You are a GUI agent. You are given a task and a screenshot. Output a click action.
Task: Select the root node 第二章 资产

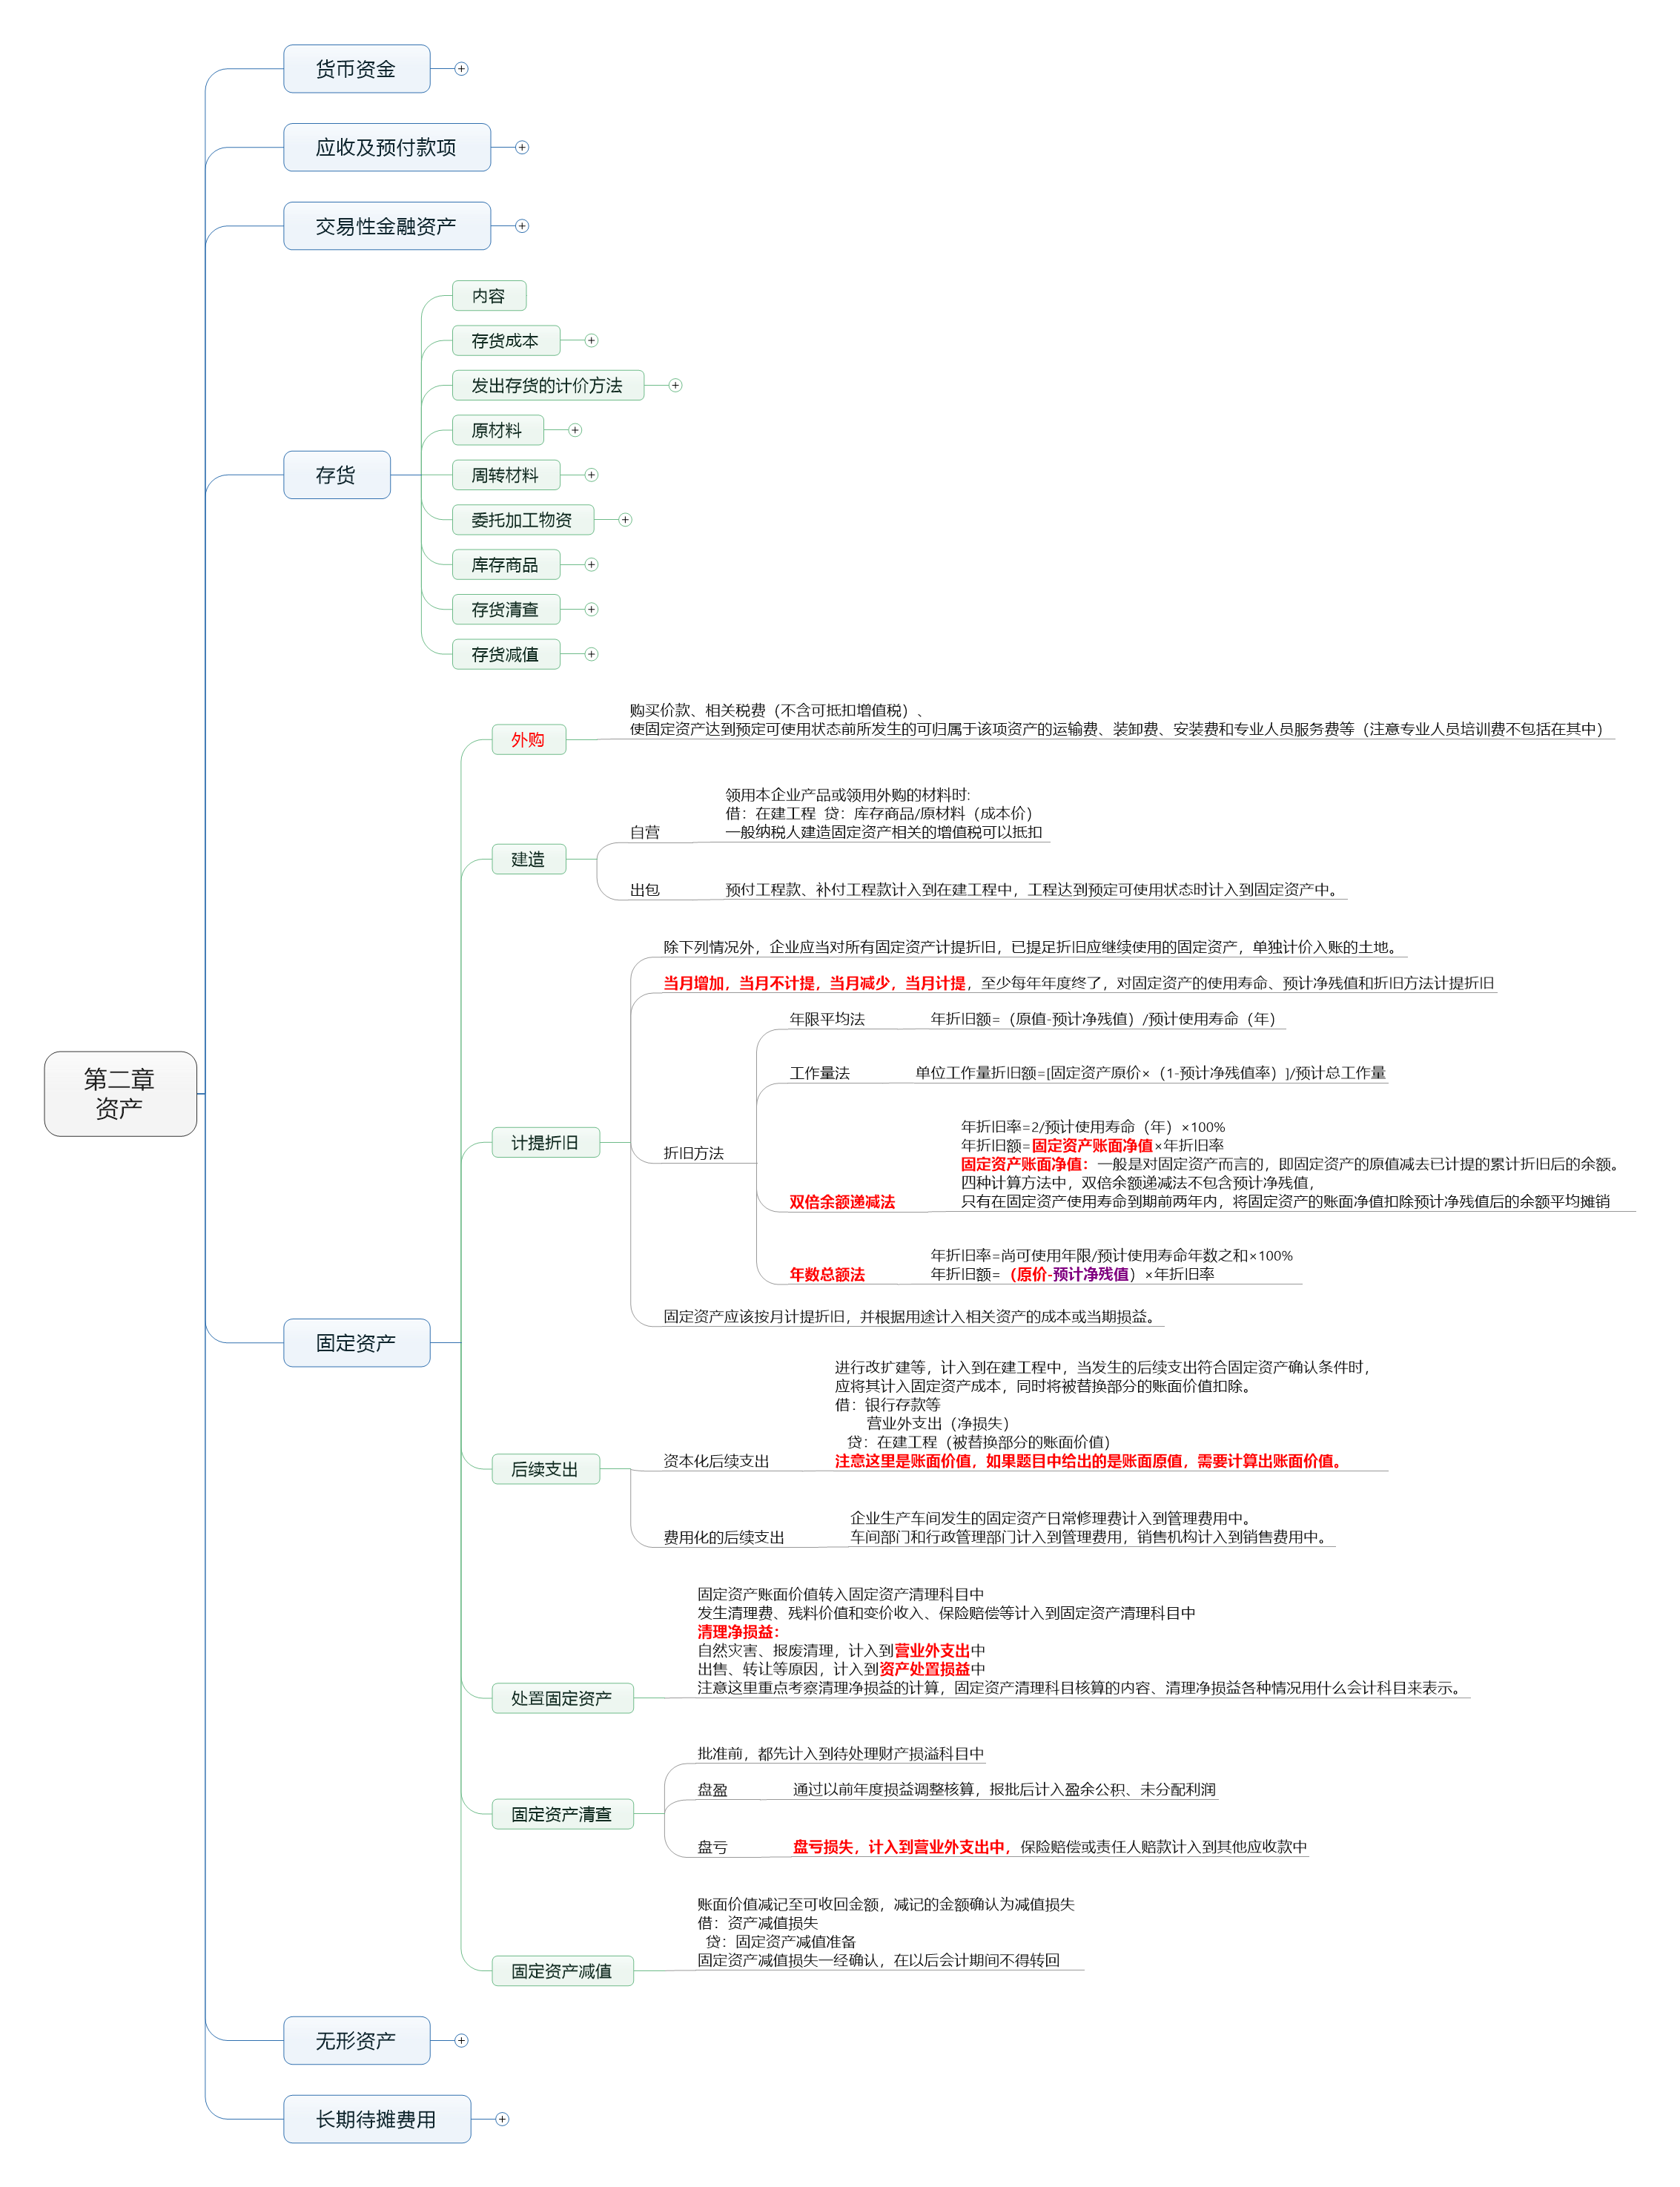point(120,1093)
